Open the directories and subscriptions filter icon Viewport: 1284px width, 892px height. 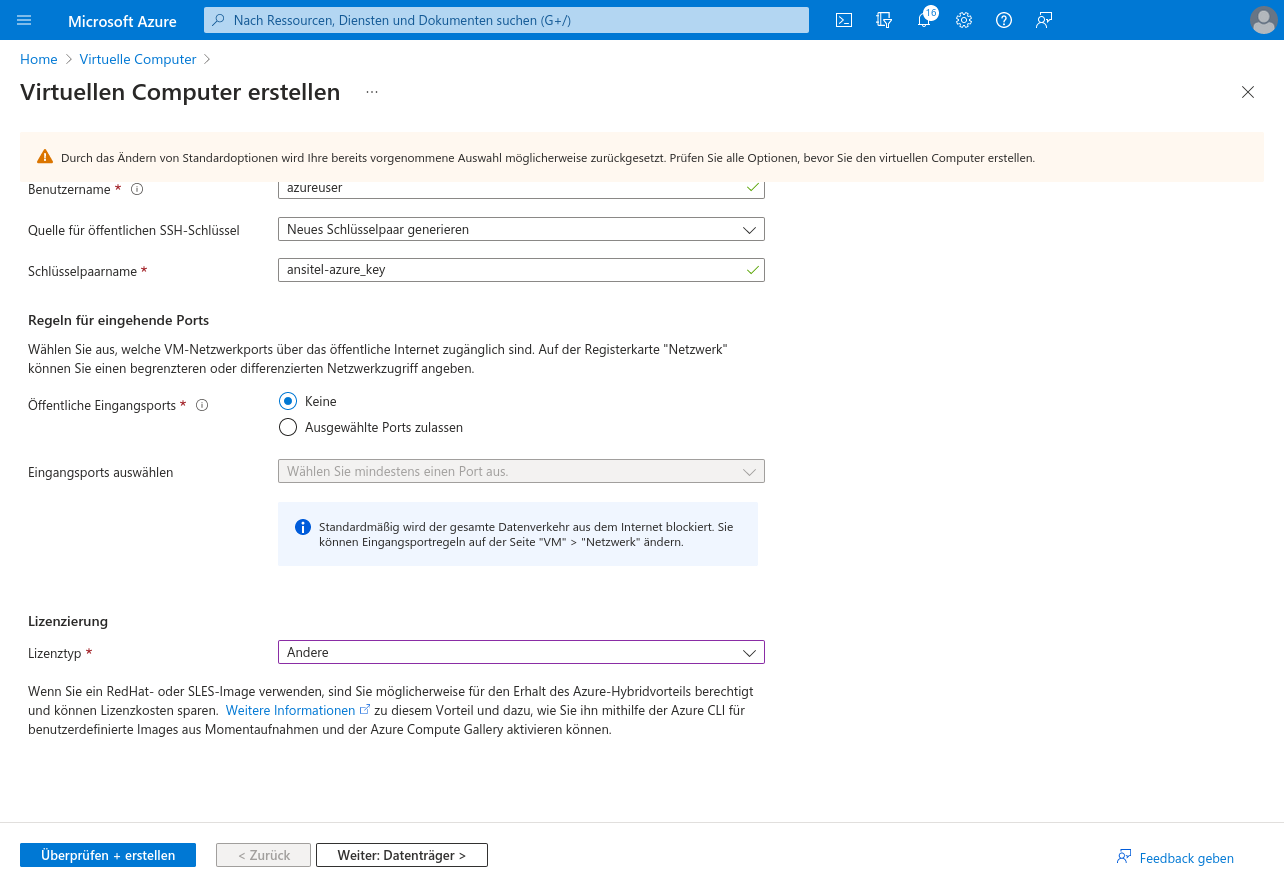[884, 20]
